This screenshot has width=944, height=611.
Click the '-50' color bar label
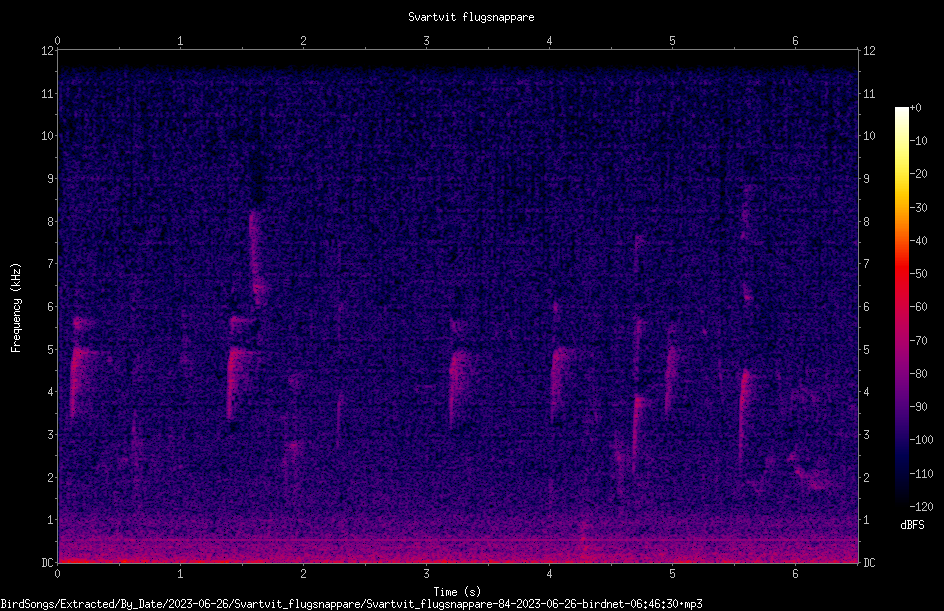pyautogui.click(x=918, y=274)
